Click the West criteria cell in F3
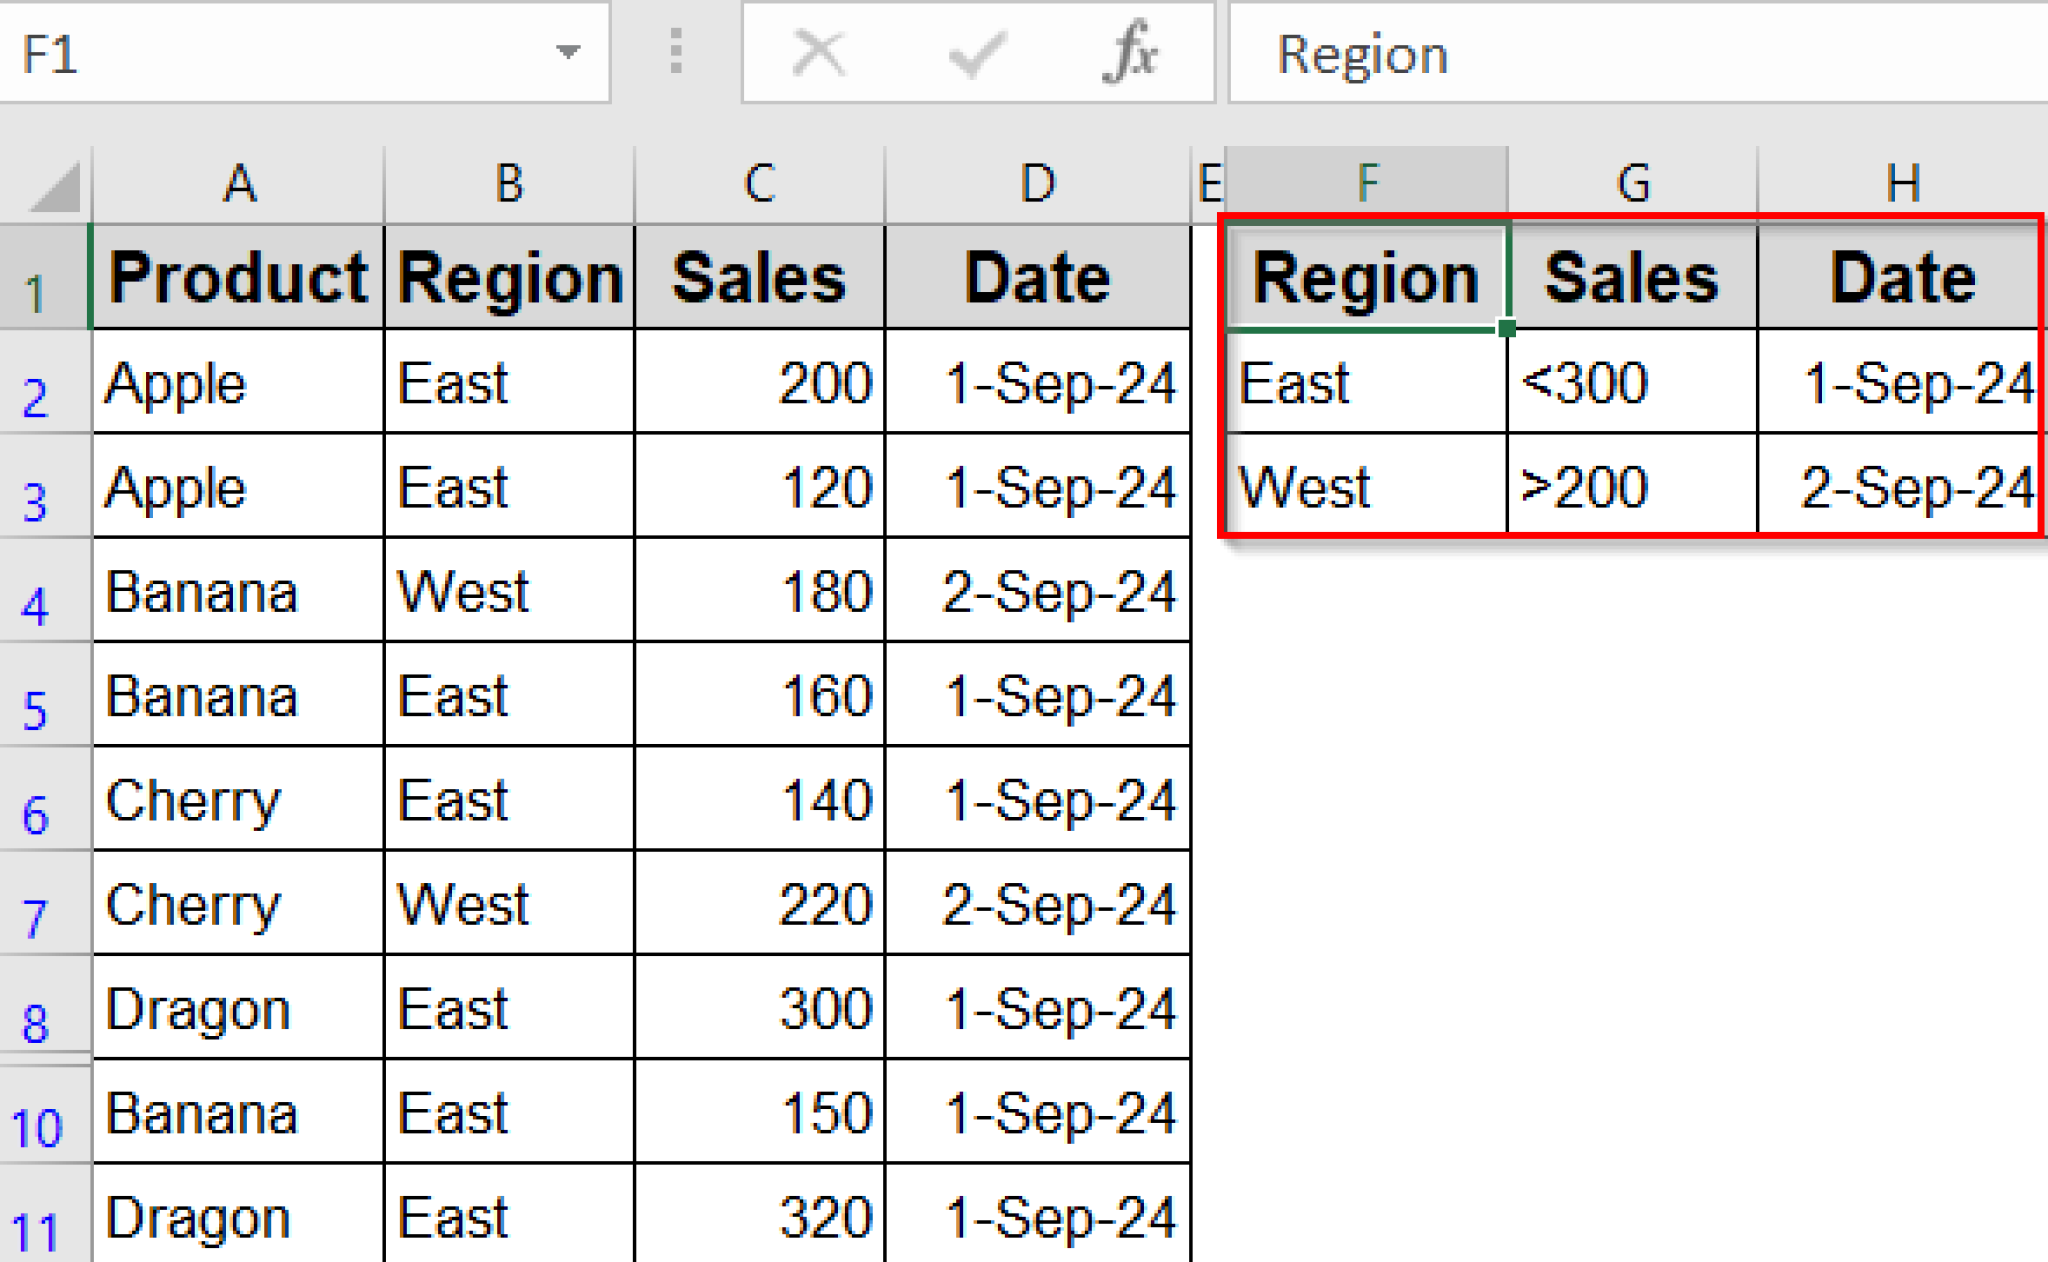2048x1262 pixels. 1366,487
